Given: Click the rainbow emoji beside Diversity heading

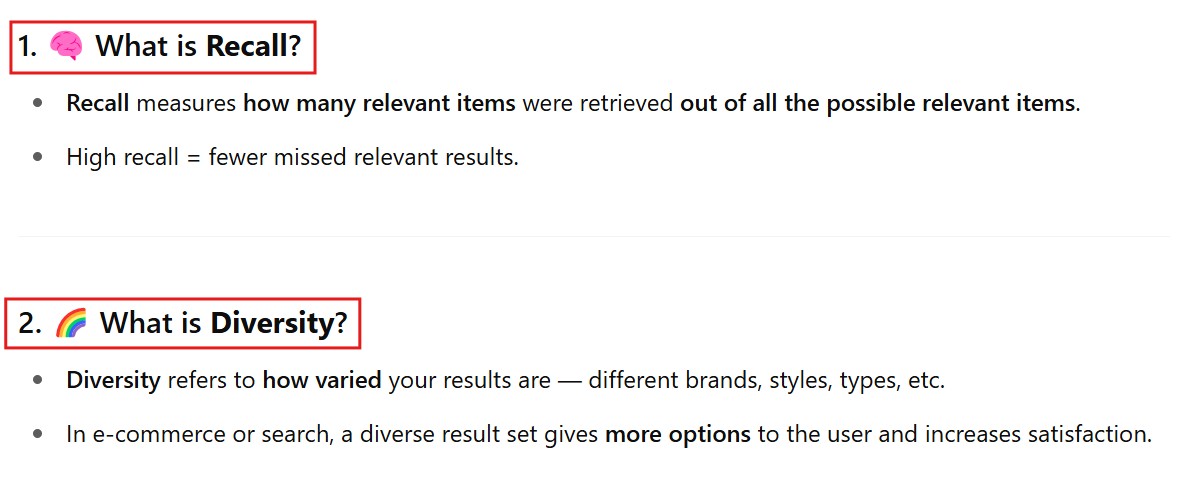Looking at the screenshot, I should [x=70, y=323].
